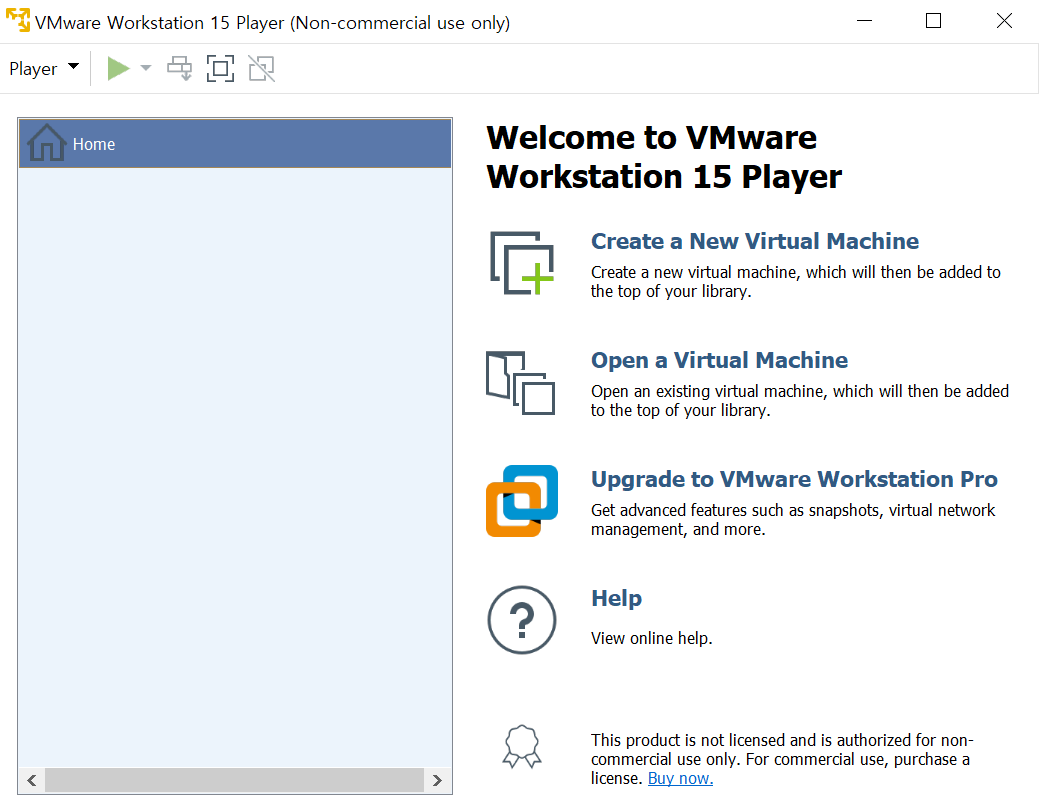Click the question mark help icon
Screen dimensions: 1039x811
tap(522, 620)
